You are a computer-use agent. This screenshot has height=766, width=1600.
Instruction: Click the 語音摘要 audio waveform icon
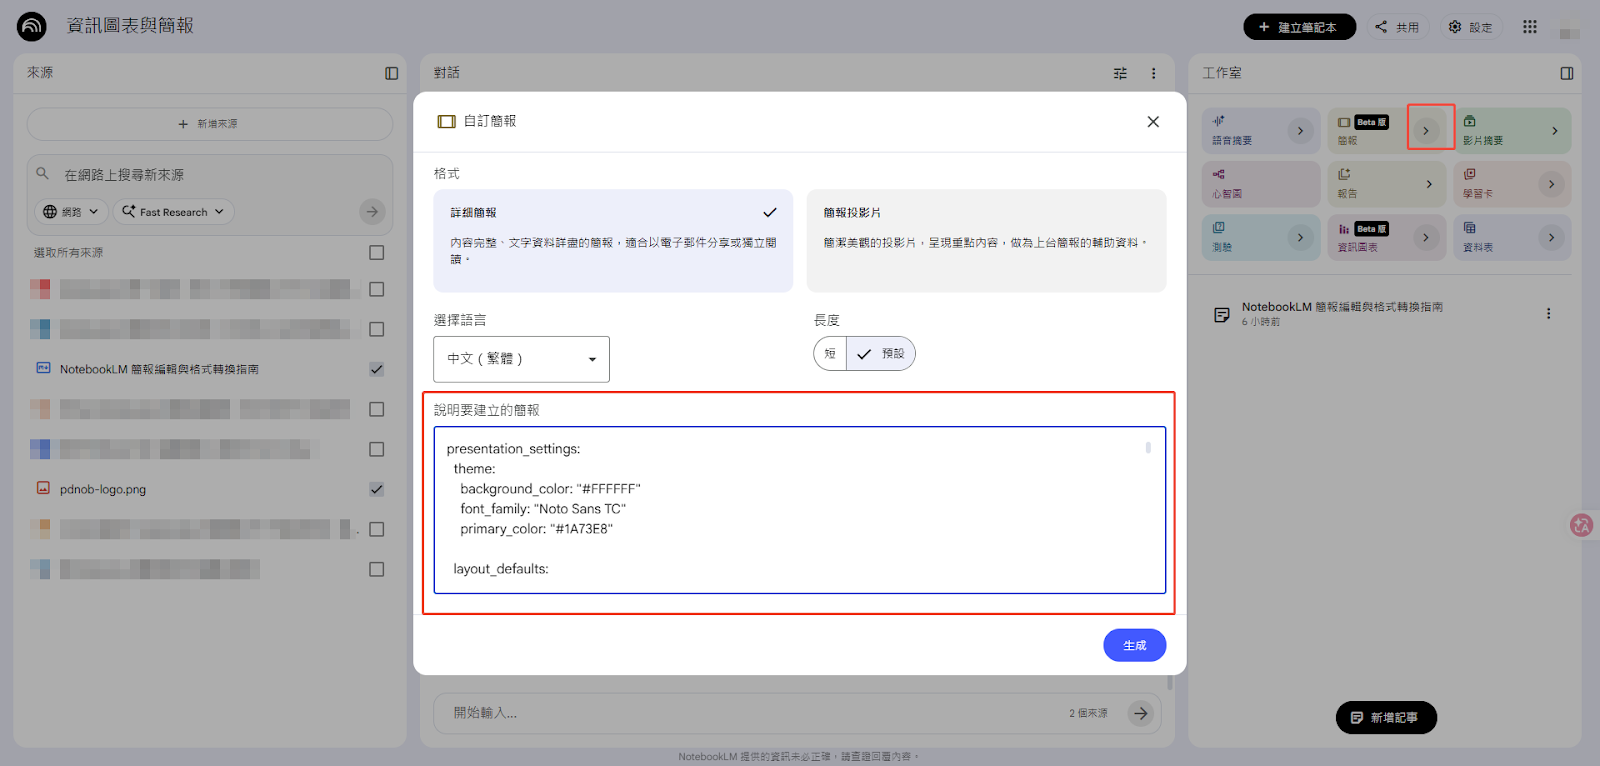pyautogui.click(x=1218, y=121)
